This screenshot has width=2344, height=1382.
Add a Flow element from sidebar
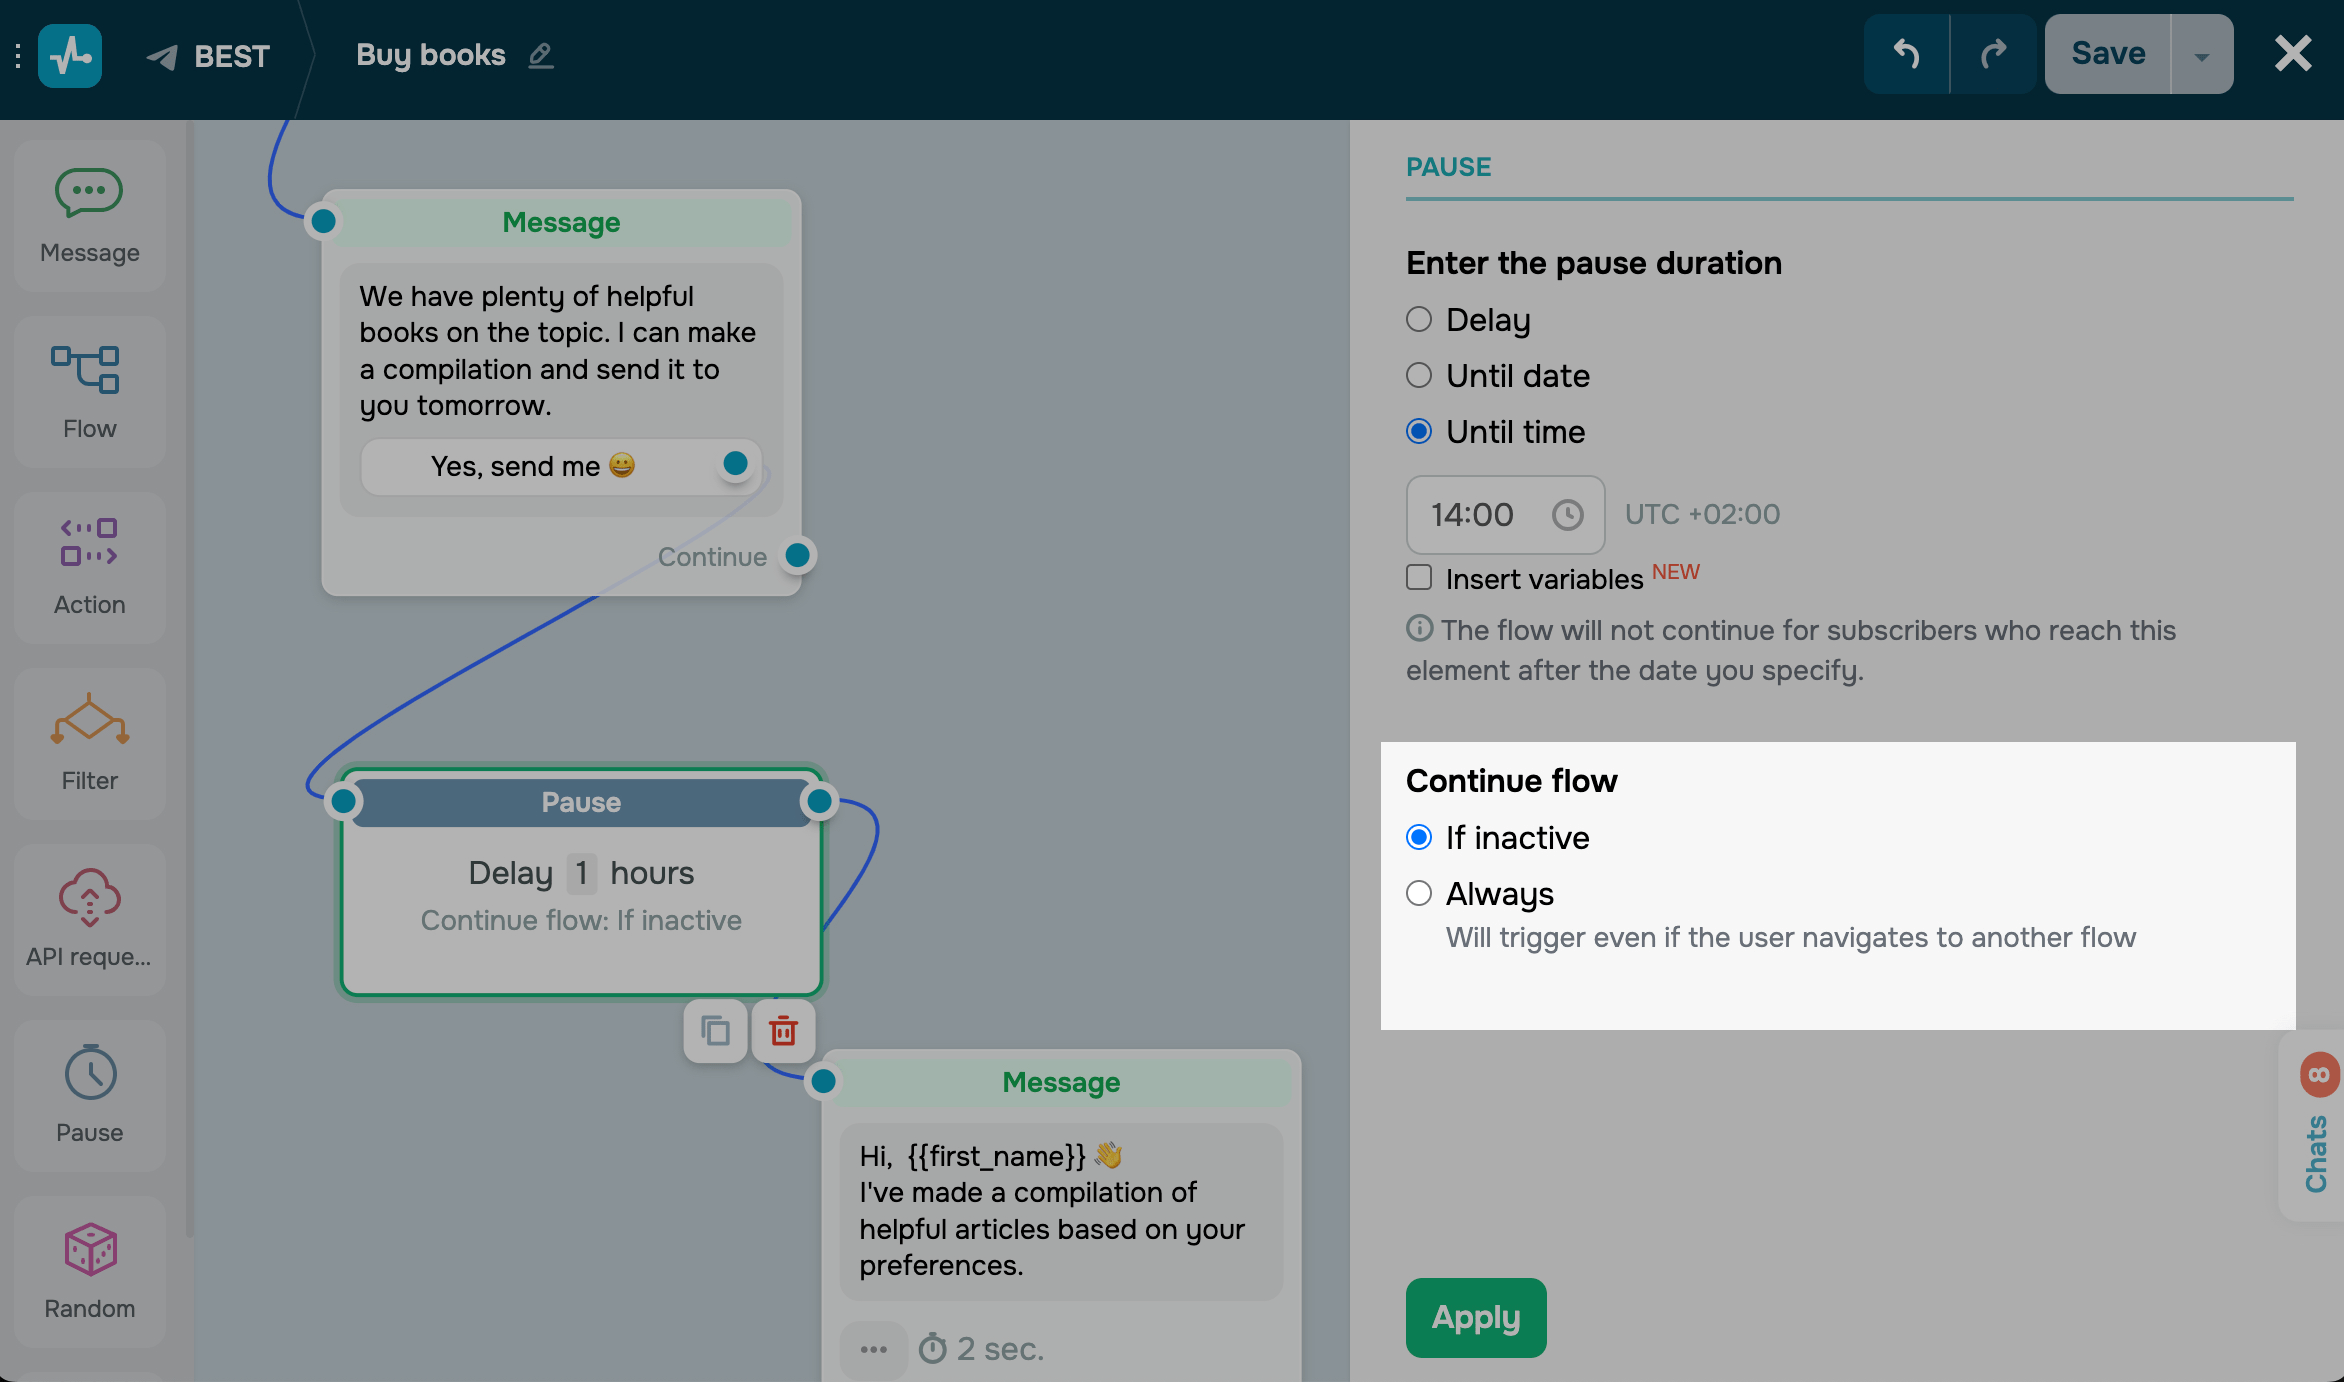(x=89, y=391)
